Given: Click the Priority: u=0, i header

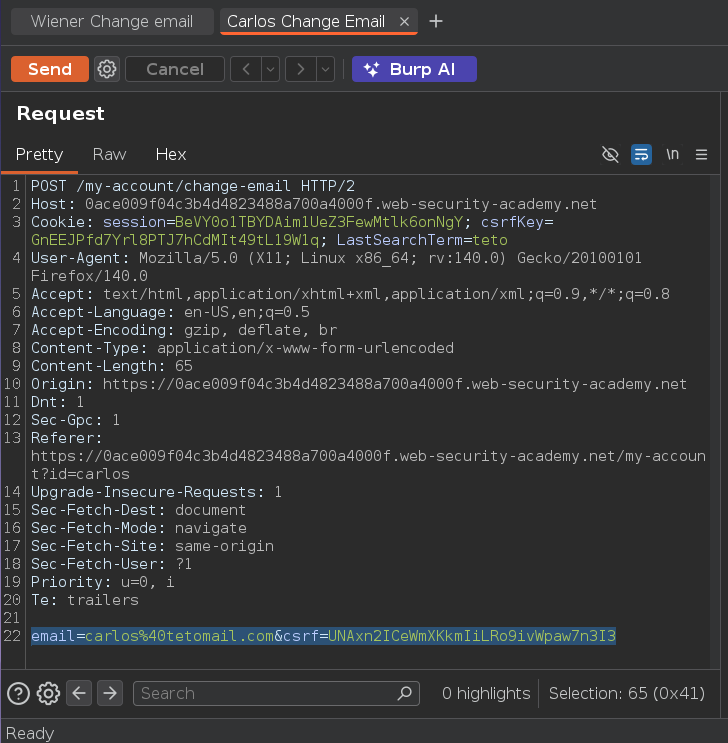Looking at the screenshot, I should point(102,582).
